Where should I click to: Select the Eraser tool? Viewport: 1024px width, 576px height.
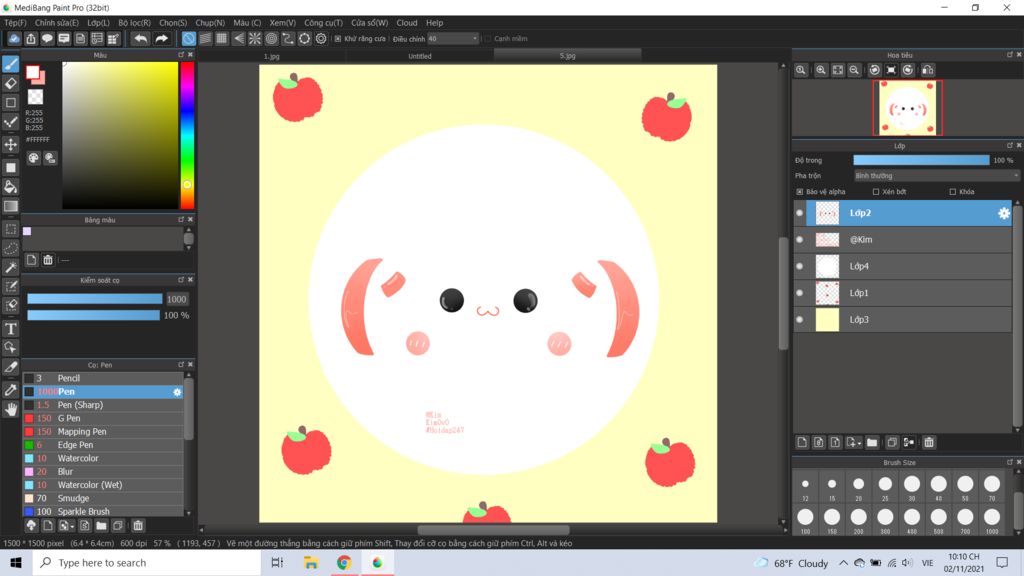pos(10,83)
